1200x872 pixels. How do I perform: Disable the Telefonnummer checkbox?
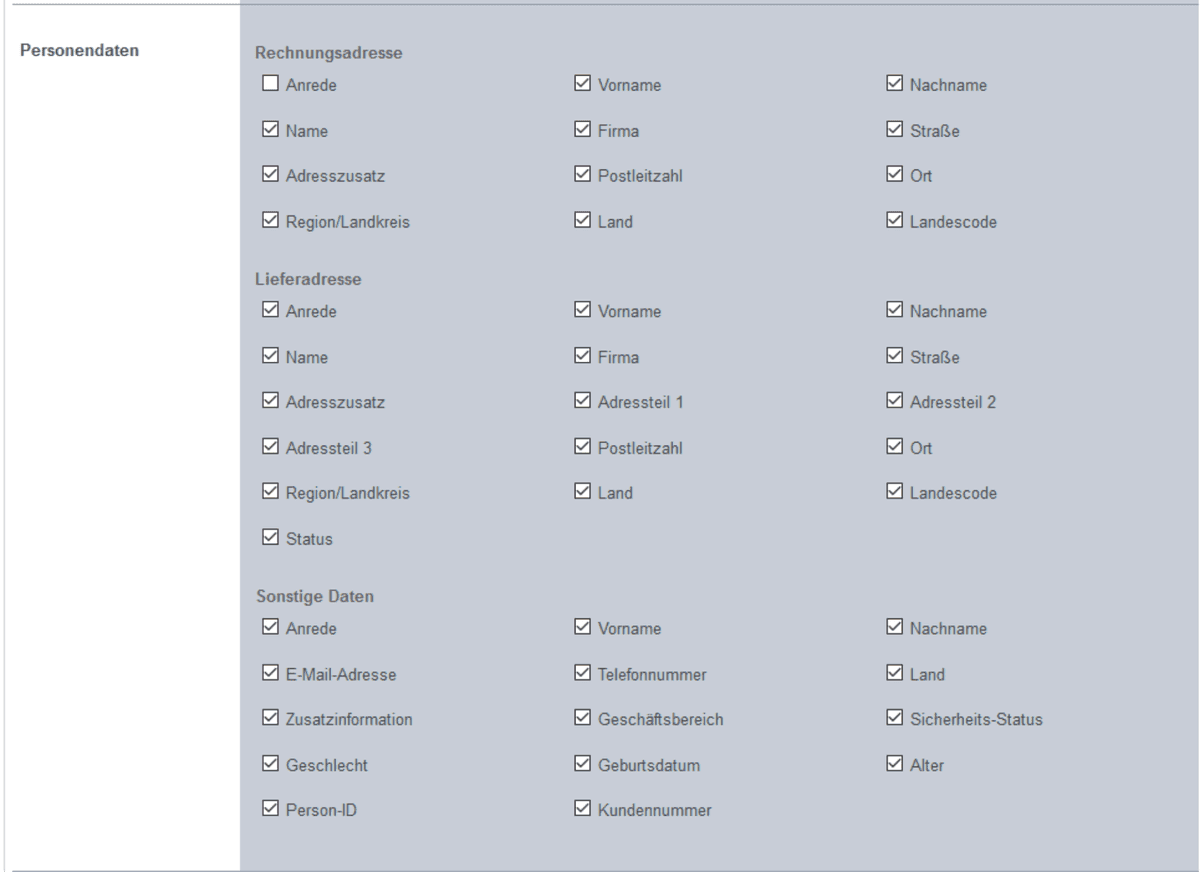point(582,674)
